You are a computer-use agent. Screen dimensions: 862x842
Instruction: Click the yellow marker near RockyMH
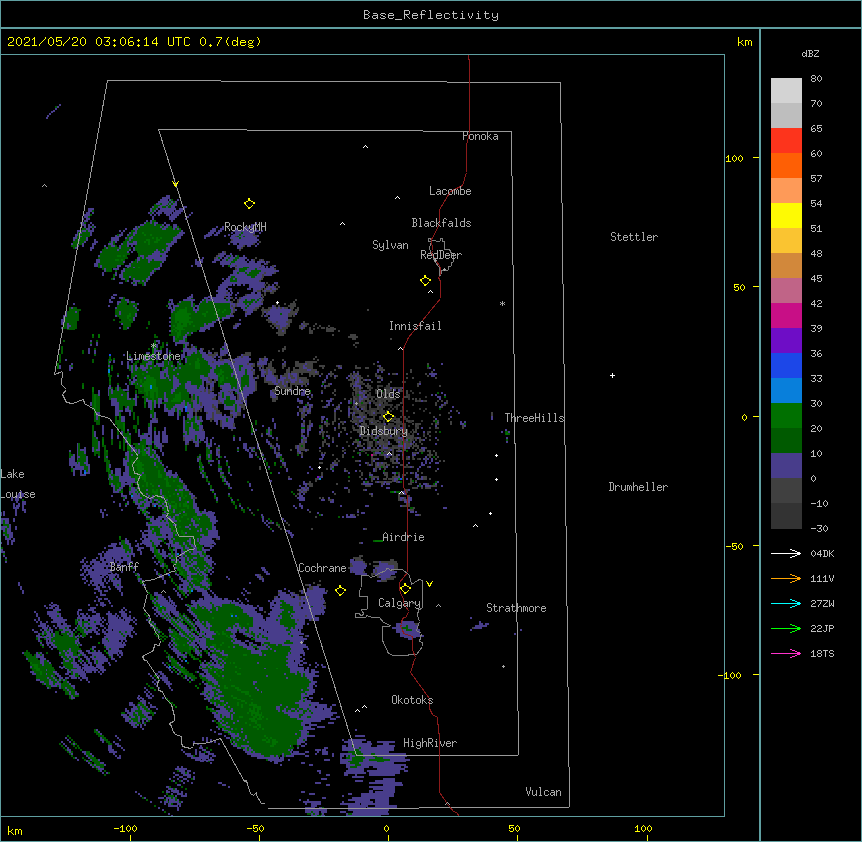coord(249,204)
